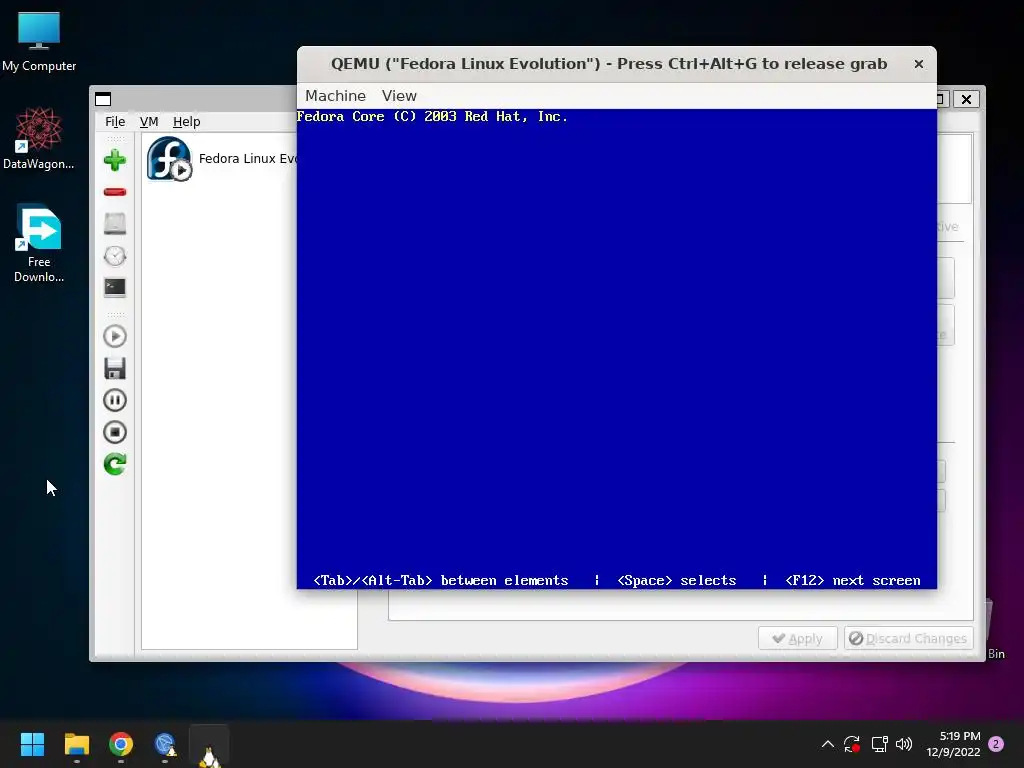The image size is (1024, 768).
Task: Click the red minus remove VM icon
Action: click(115, 192)
